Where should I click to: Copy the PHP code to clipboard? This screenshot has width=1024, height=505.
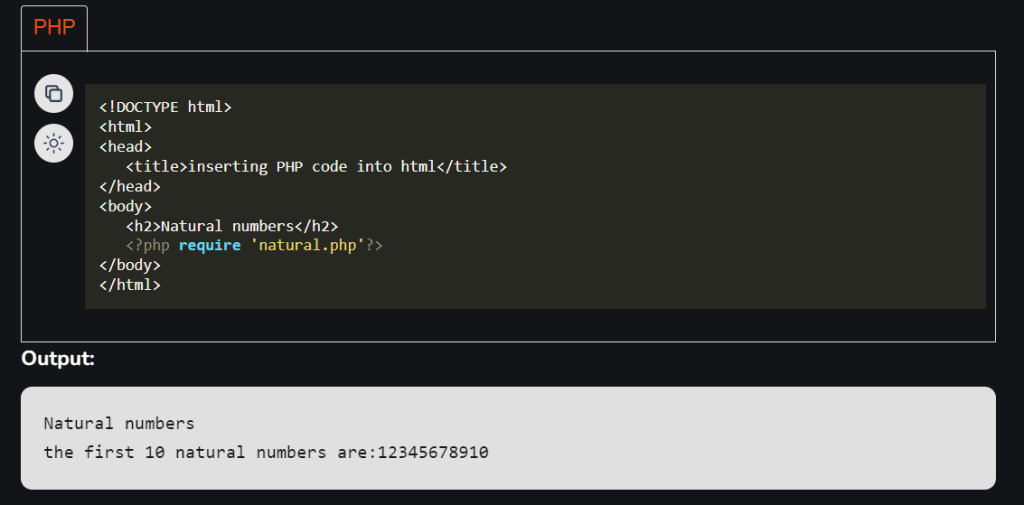(54, 94)
